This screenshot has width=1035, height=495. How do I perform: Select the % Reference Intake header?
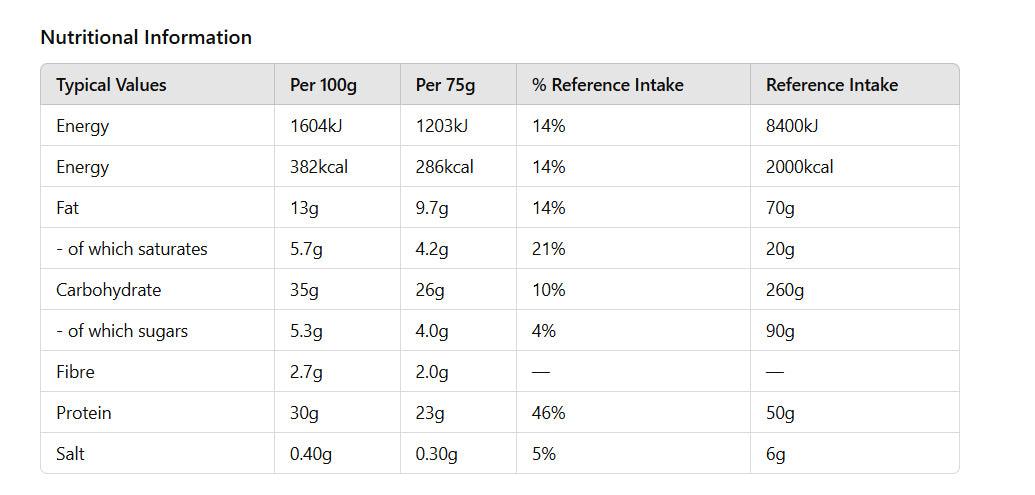click(x=607, y=85)
